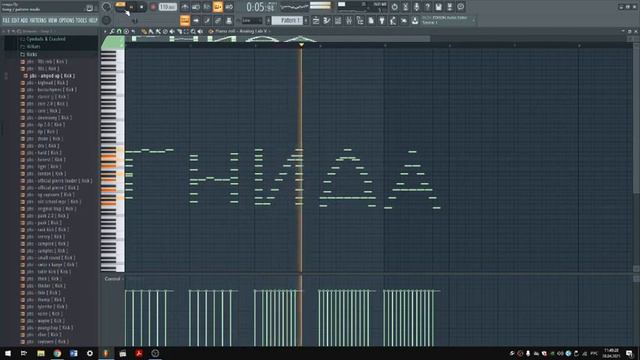The image size is (640, 360).
Task: Open the EDIT menu
Action: pos(16,20)
